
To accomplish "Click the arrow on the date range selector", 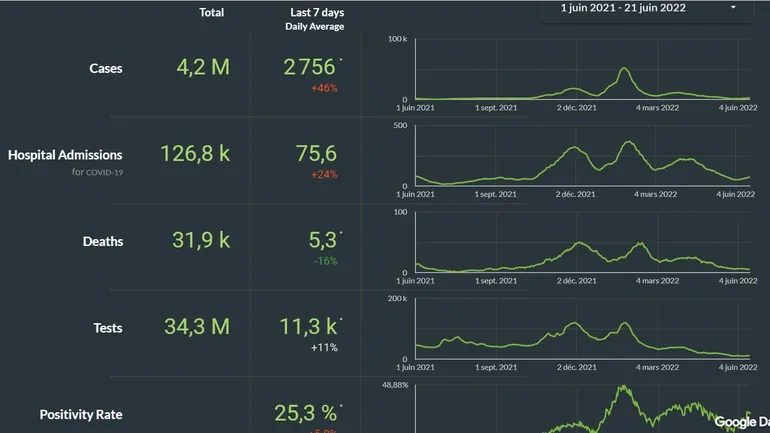I will pos(733,8).
